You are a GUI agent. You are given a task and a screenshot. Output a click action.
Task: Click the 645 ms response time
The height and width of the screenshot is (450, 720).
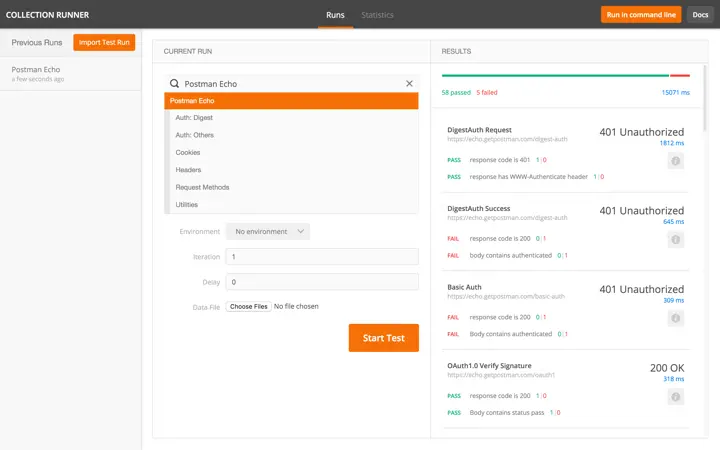pyautogui.click(x=673, y=221)
